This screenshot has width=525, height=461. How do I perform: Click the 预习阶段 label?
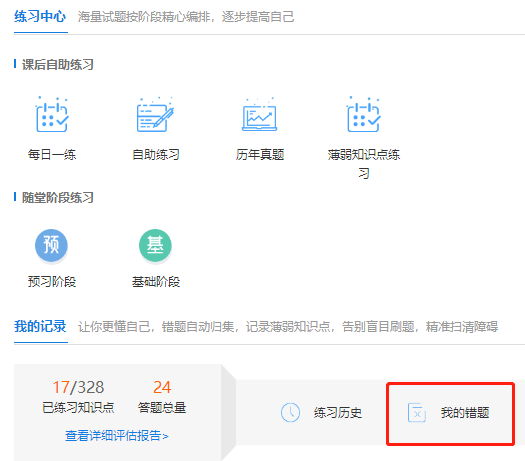pyautogui.click(x=52, y=282)
